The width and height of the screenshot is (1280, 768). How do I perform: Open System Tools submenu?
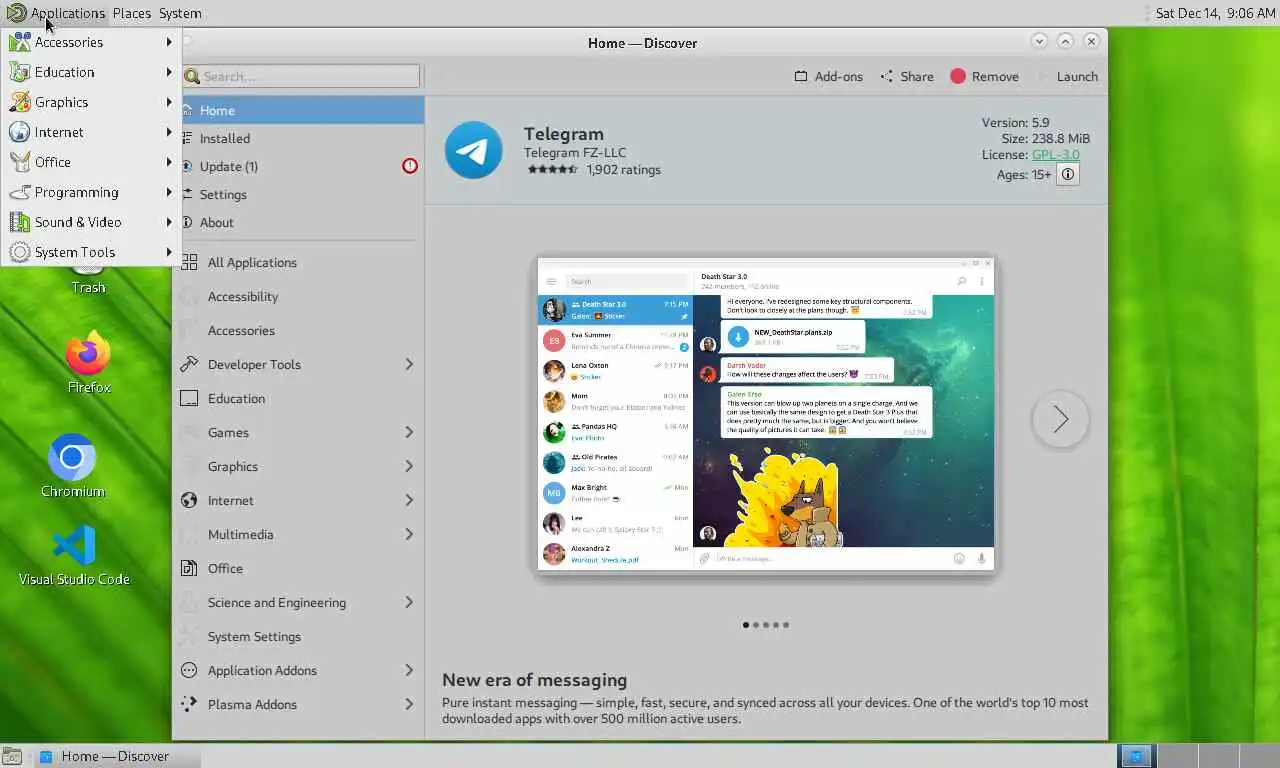91,252
